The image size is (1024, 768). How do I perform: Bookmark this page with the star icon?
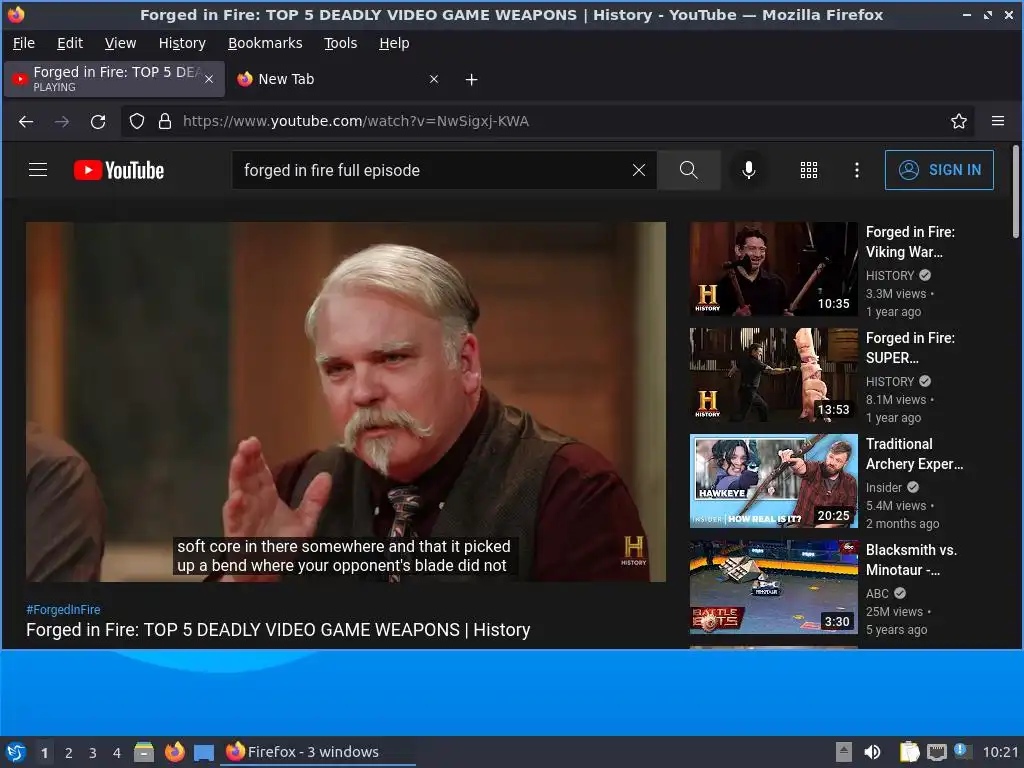pyautogui.click(x=959, y=121)
